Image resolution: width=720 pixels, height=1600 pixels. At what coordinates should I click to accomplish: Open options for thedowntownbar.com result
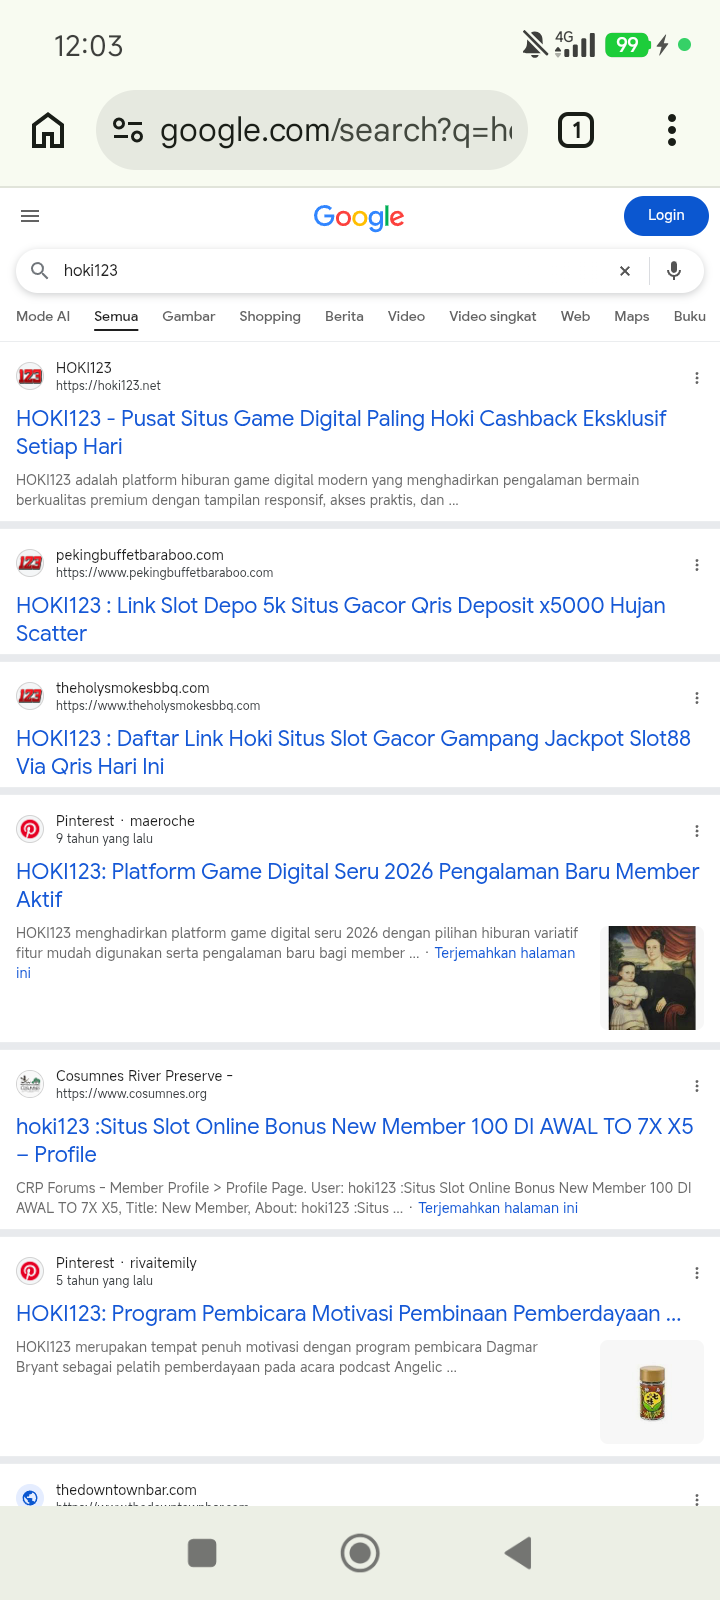pyautogui.click(x=697, y=1499)
